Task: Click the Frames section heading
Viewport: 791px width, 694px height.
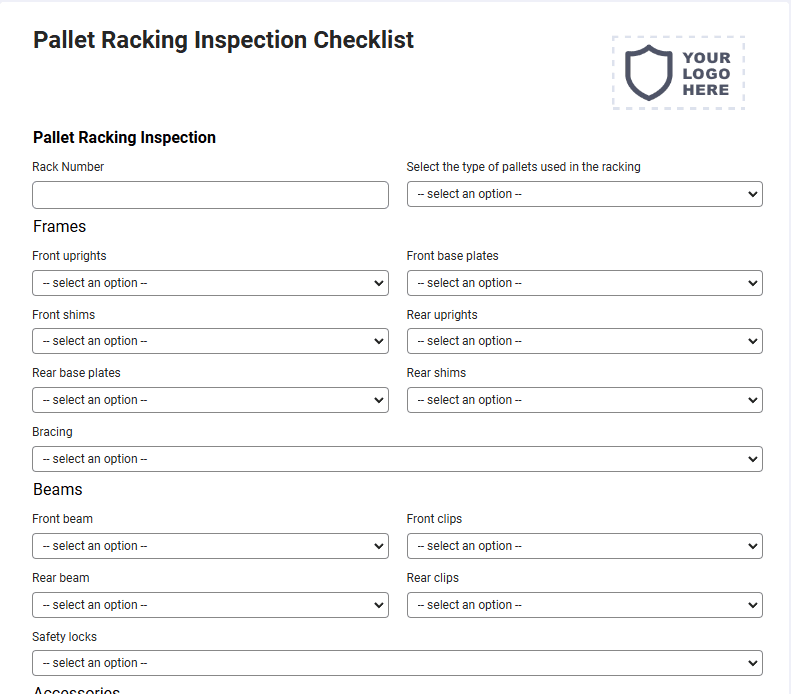Action: click(x=60, y=226)
